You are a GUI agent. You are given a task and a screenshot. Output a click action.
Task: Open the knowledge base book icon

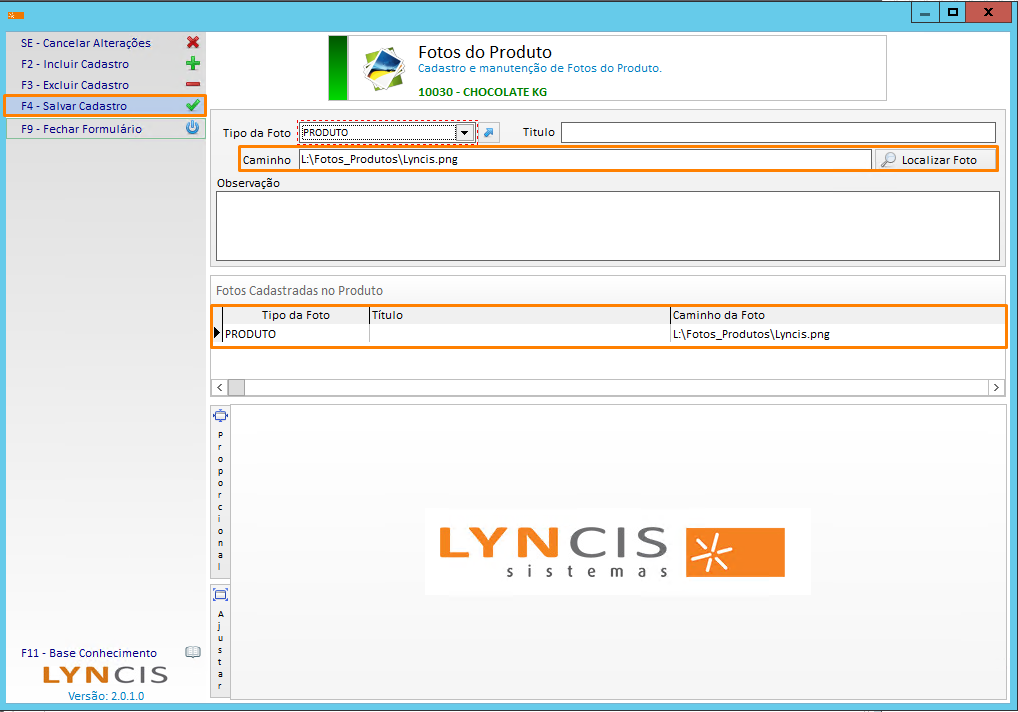pyautogui.click(x=193, y=652)
